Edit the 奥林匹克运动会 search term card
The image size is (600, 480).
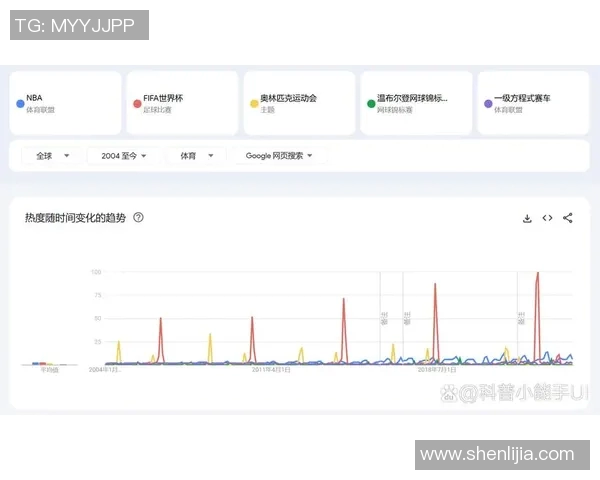click(300, 103)
